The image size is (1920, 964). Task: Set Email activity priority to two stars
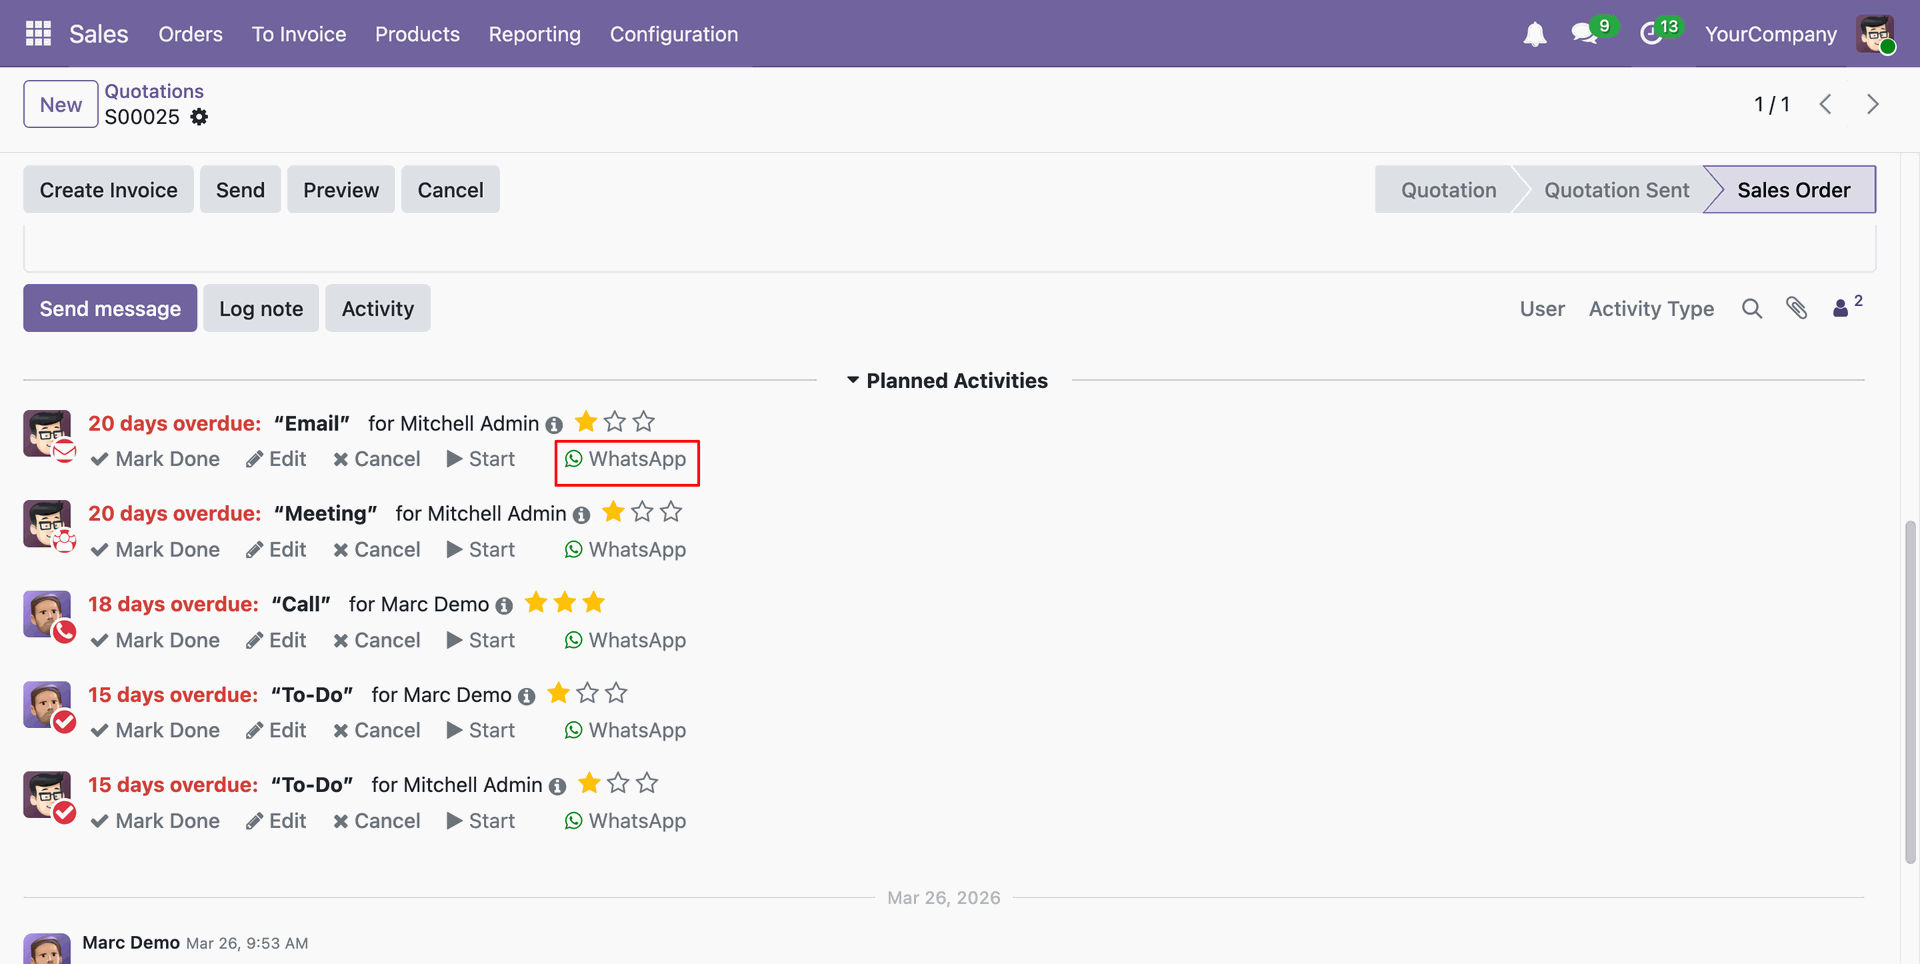615,422
